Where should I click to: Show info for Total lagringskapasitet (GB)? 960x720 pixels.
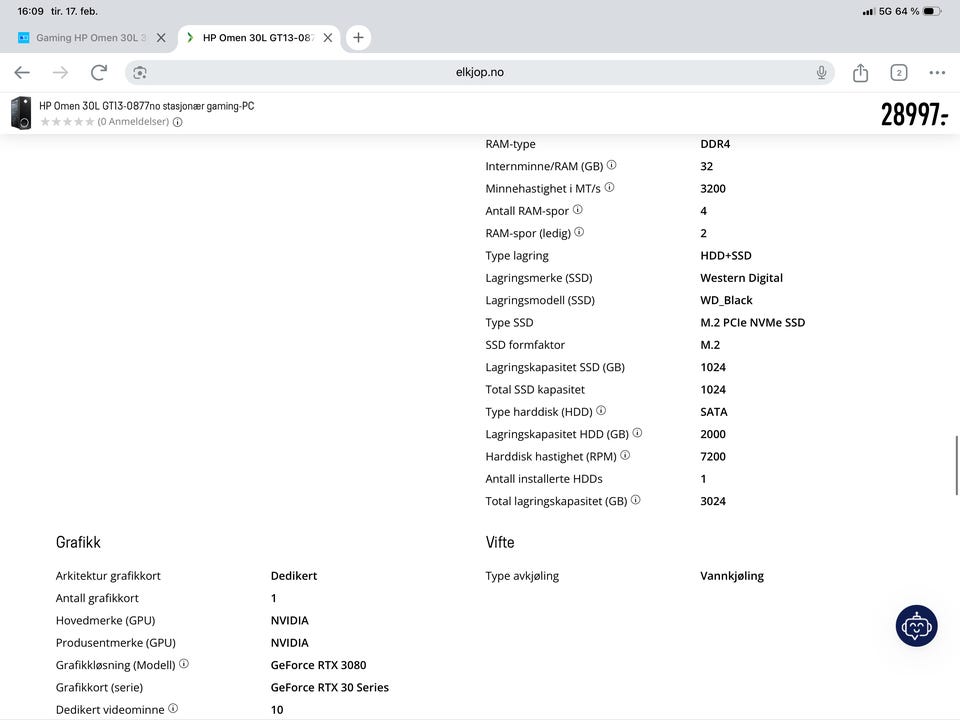(x=636, y=500)
